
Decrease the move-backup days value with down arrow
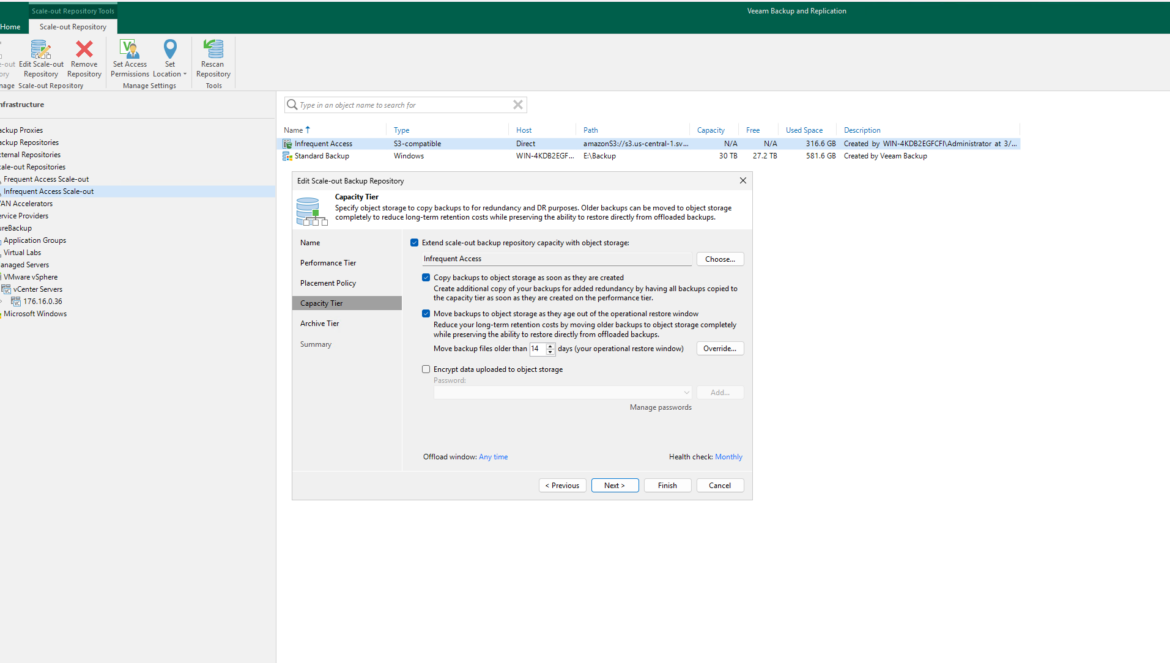(x=550, y=351)
